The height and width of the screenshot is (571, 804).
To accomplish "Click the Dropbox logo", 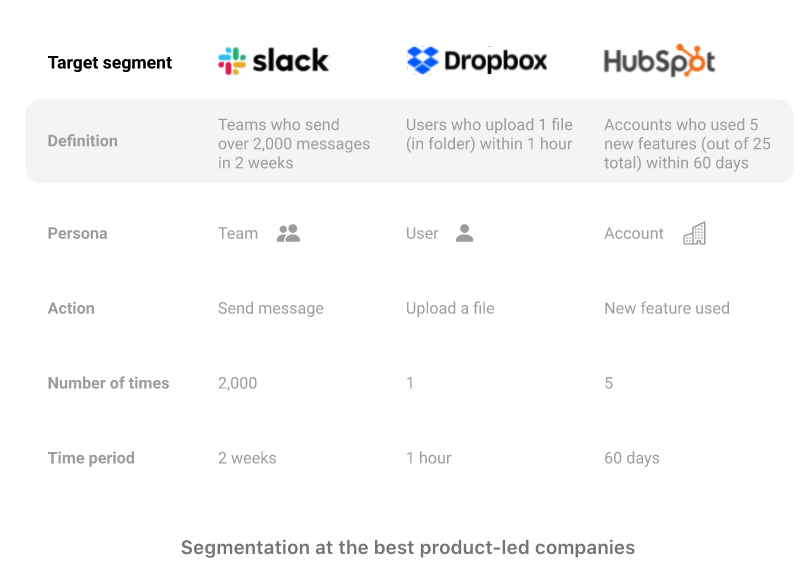I will point(477,61).
